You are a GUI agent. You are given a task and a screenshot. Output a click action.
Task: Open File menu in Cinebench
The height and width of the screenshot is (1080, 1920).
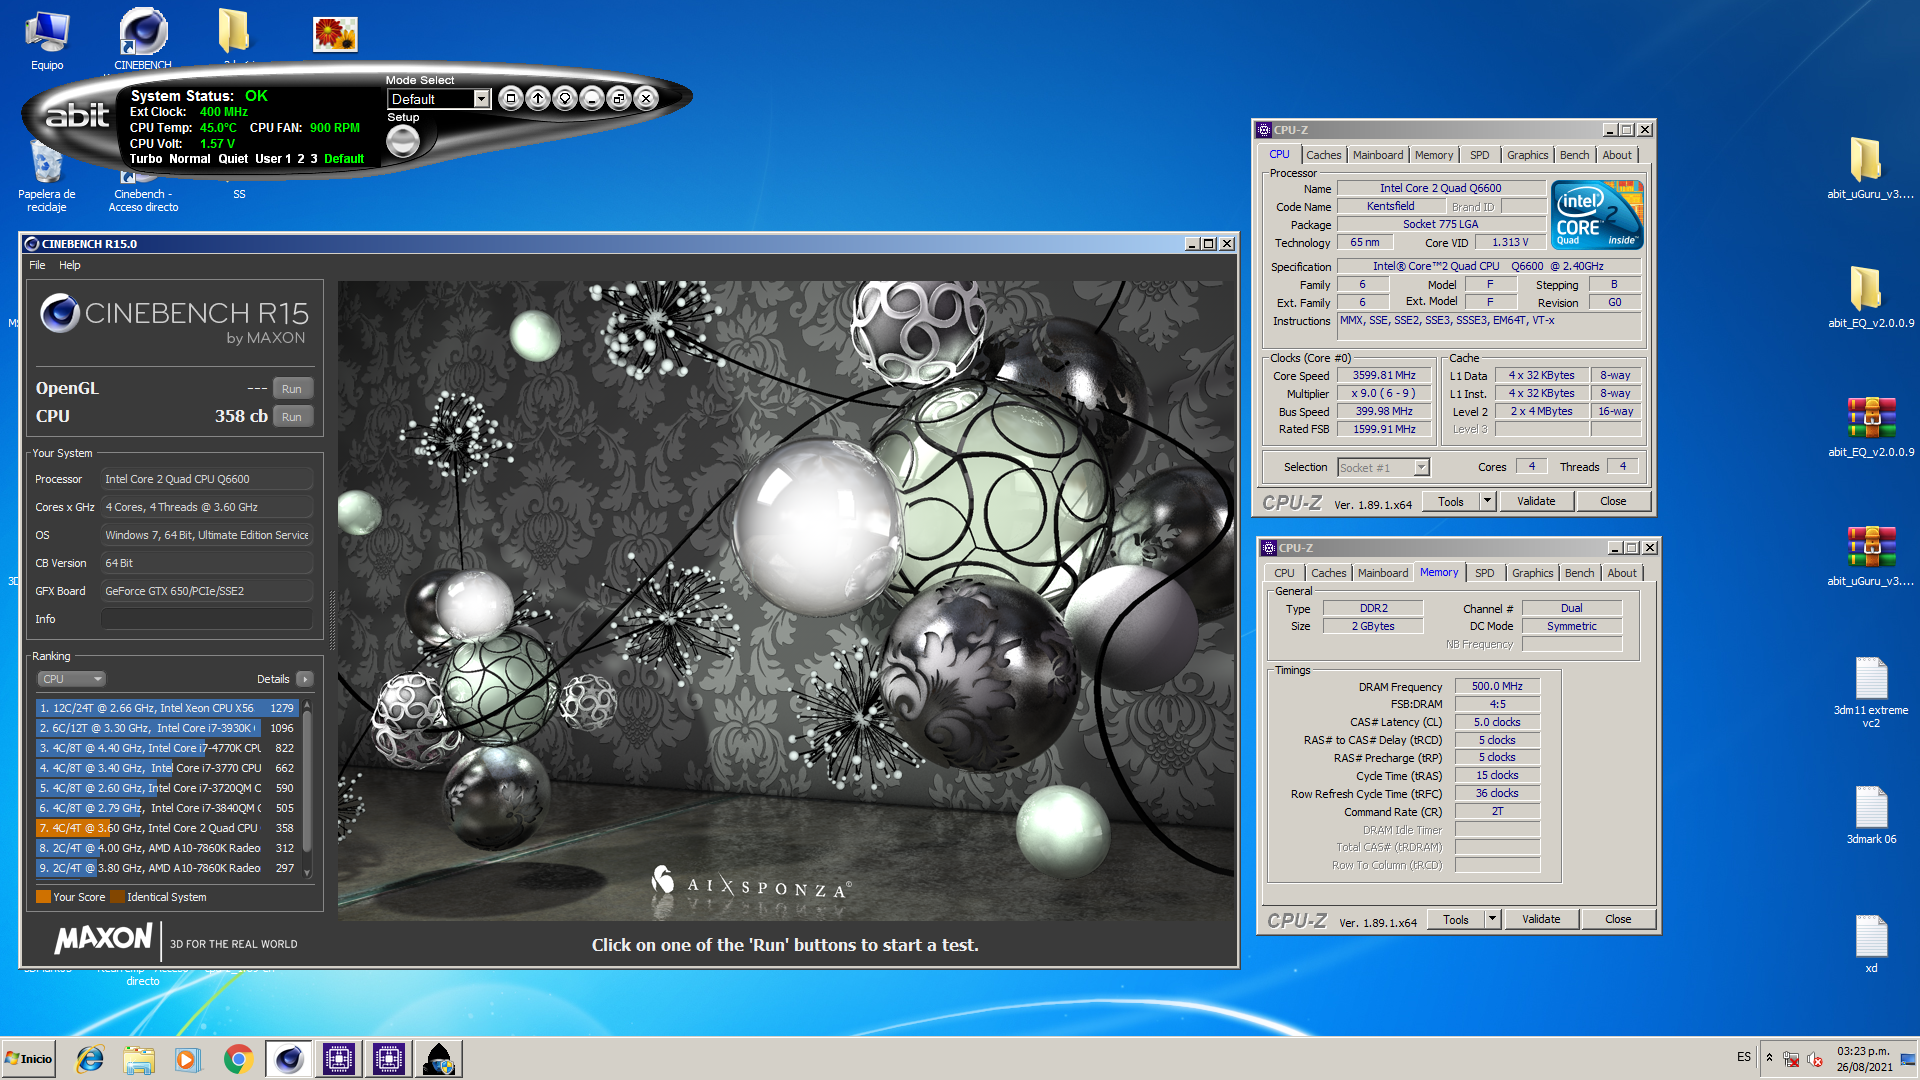(x=37, y=265)
